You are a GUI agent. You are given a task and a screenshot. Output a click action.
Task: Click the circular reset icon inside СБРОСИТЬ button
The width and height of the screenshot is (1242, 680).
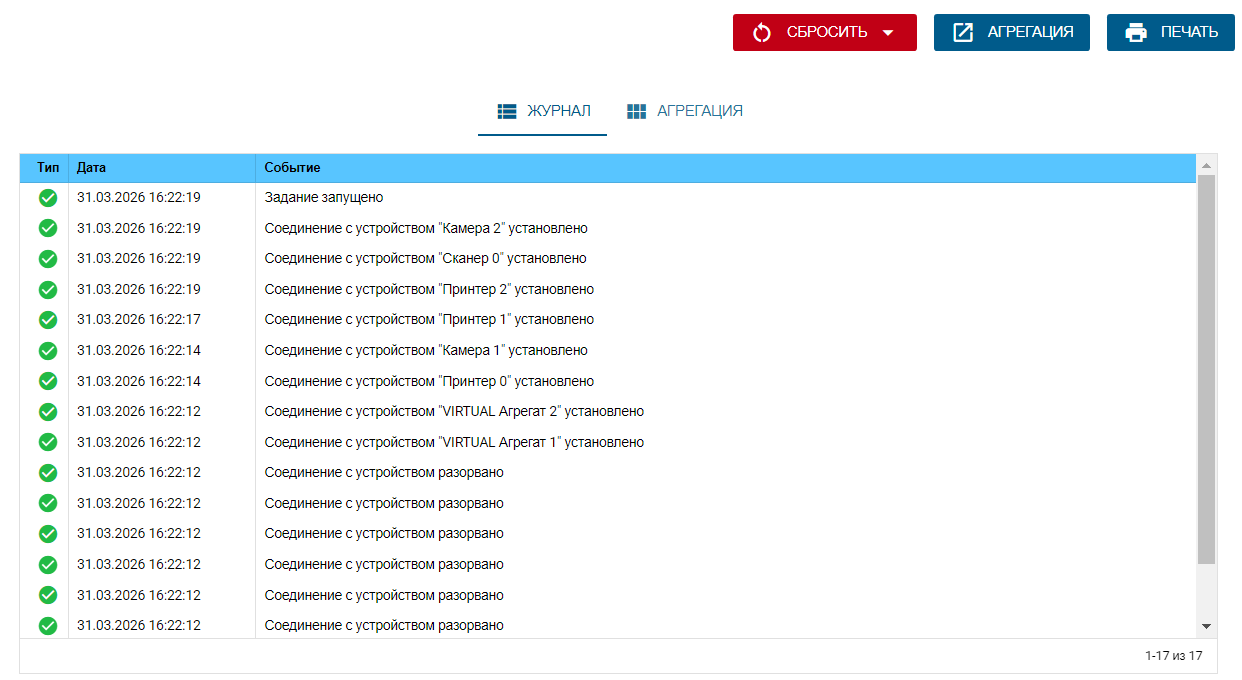[762, 32]
